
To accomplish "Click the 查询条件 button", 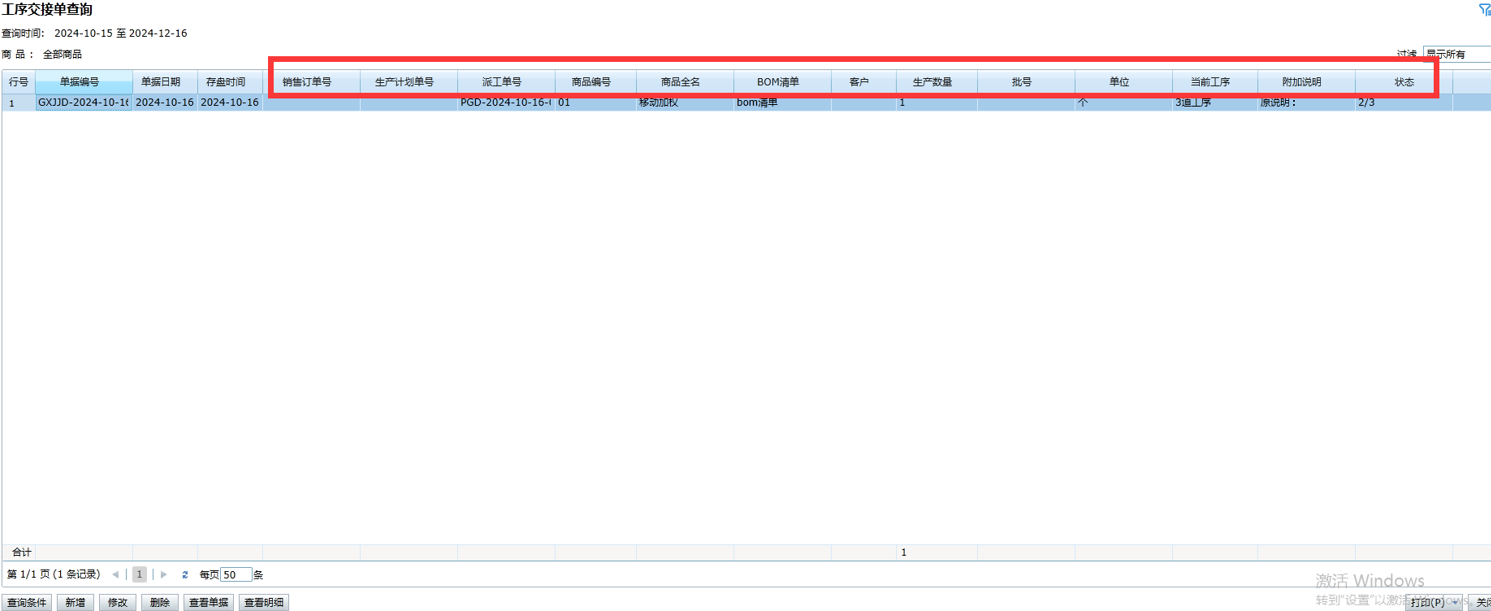I will (27, 603).
